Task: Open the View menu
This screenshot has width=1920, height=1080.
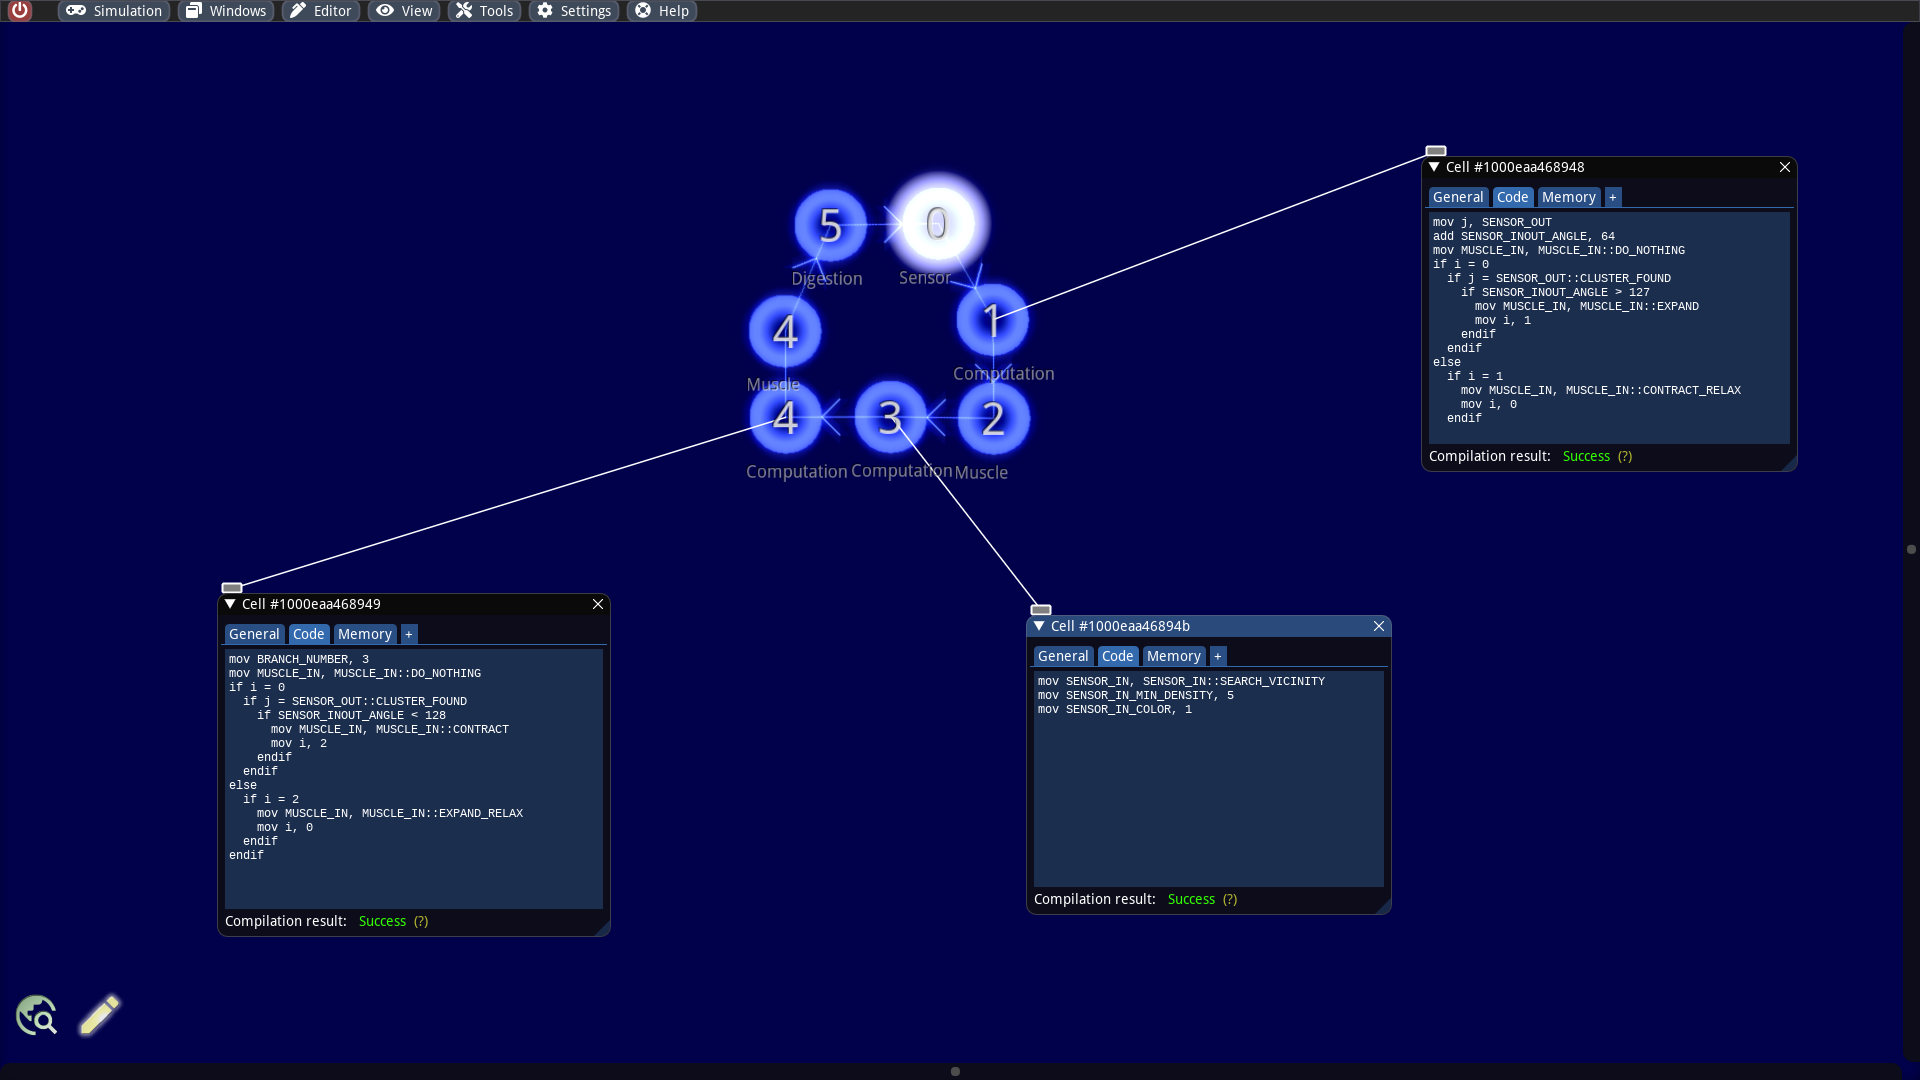Action: 404,11
